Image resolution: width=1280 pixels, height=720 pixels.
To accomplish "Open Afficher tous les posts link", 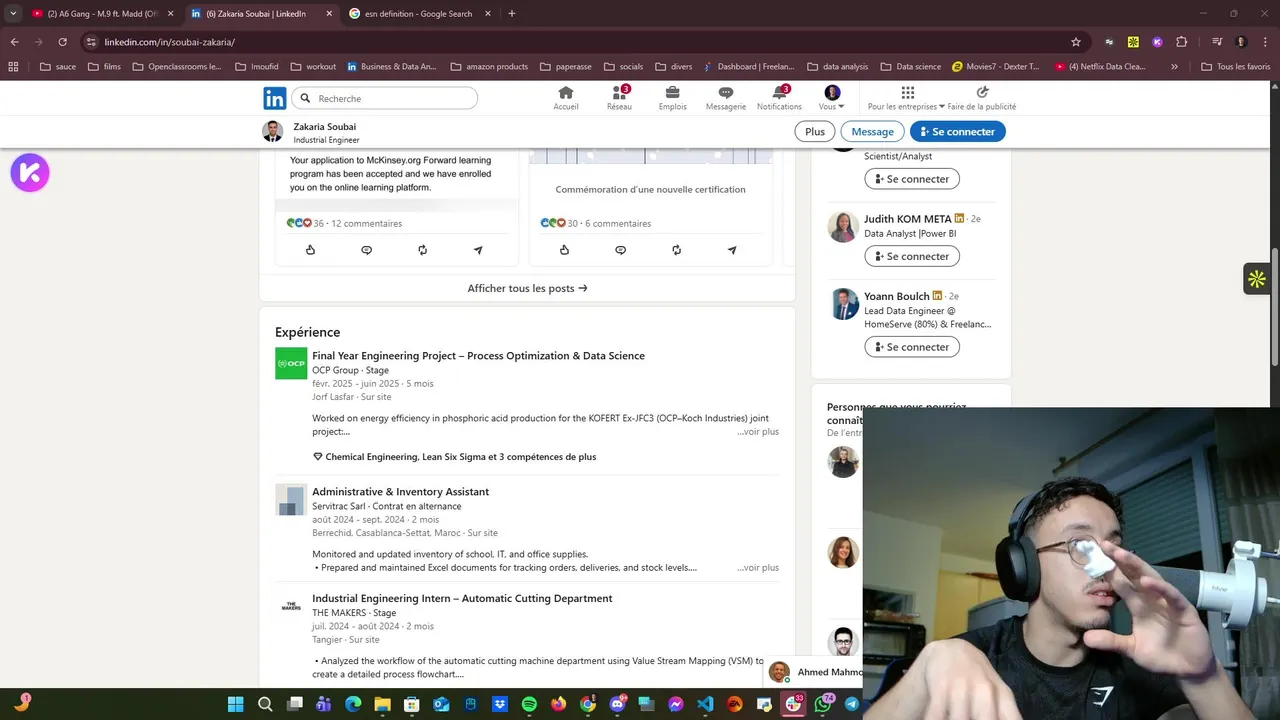I will click(x=527, y=288).
